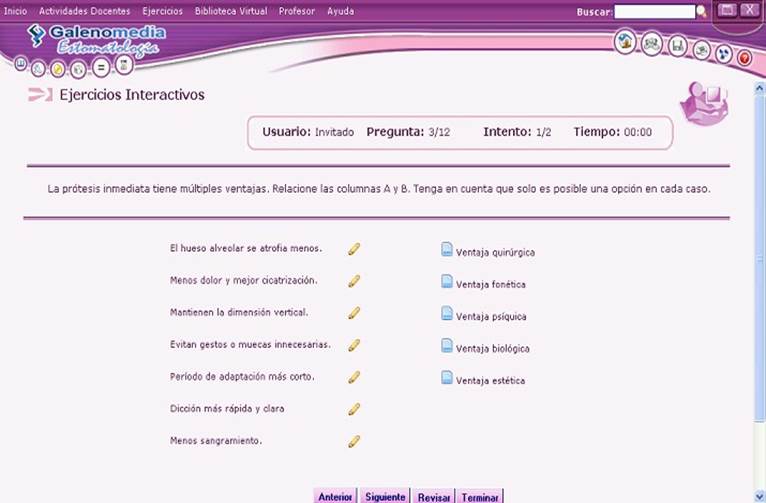Click the 'Terminar' button
The width and height of the screenshot is (766, 503).
point(480,496)
